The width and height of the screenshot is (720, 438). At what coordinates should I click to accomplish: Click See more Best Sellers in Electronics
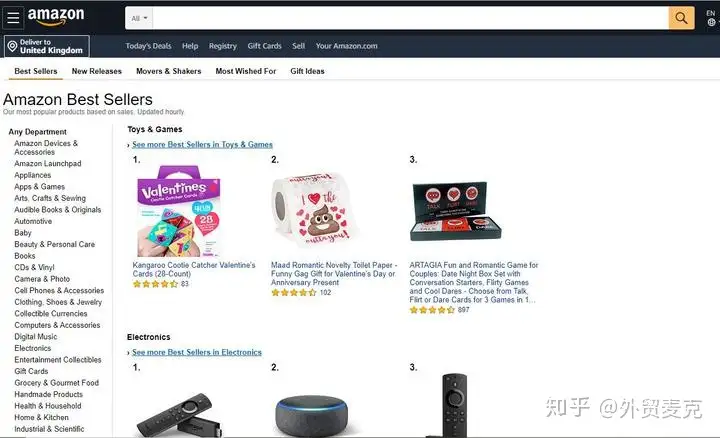(197, 352)
